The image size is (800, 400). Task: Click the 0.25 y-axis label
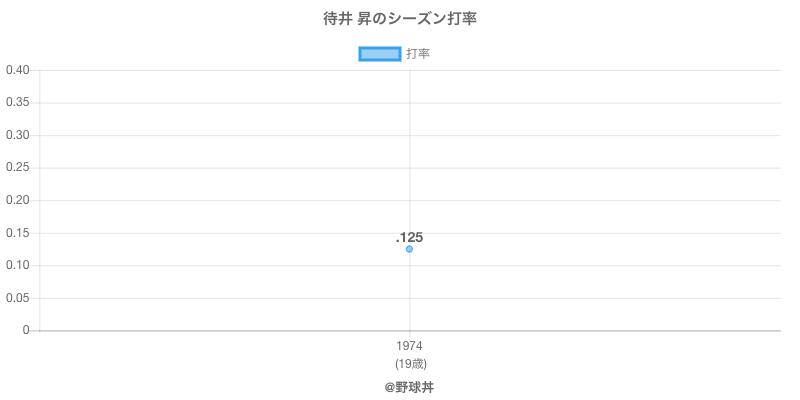click(x=17, y=168)
